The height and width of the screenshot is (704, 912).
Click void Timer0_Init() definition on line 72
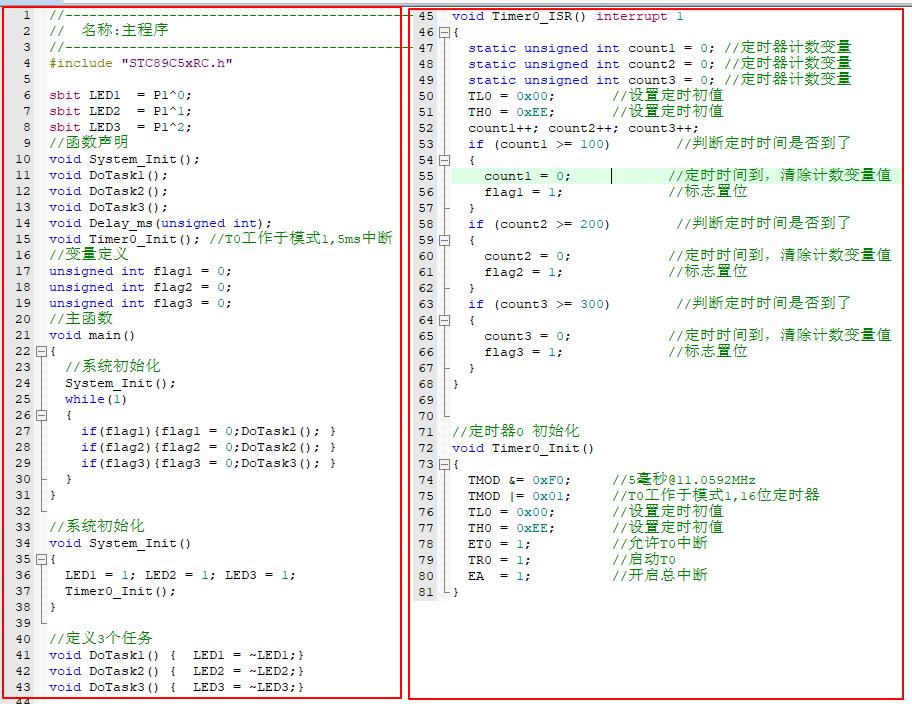[523, 448]
